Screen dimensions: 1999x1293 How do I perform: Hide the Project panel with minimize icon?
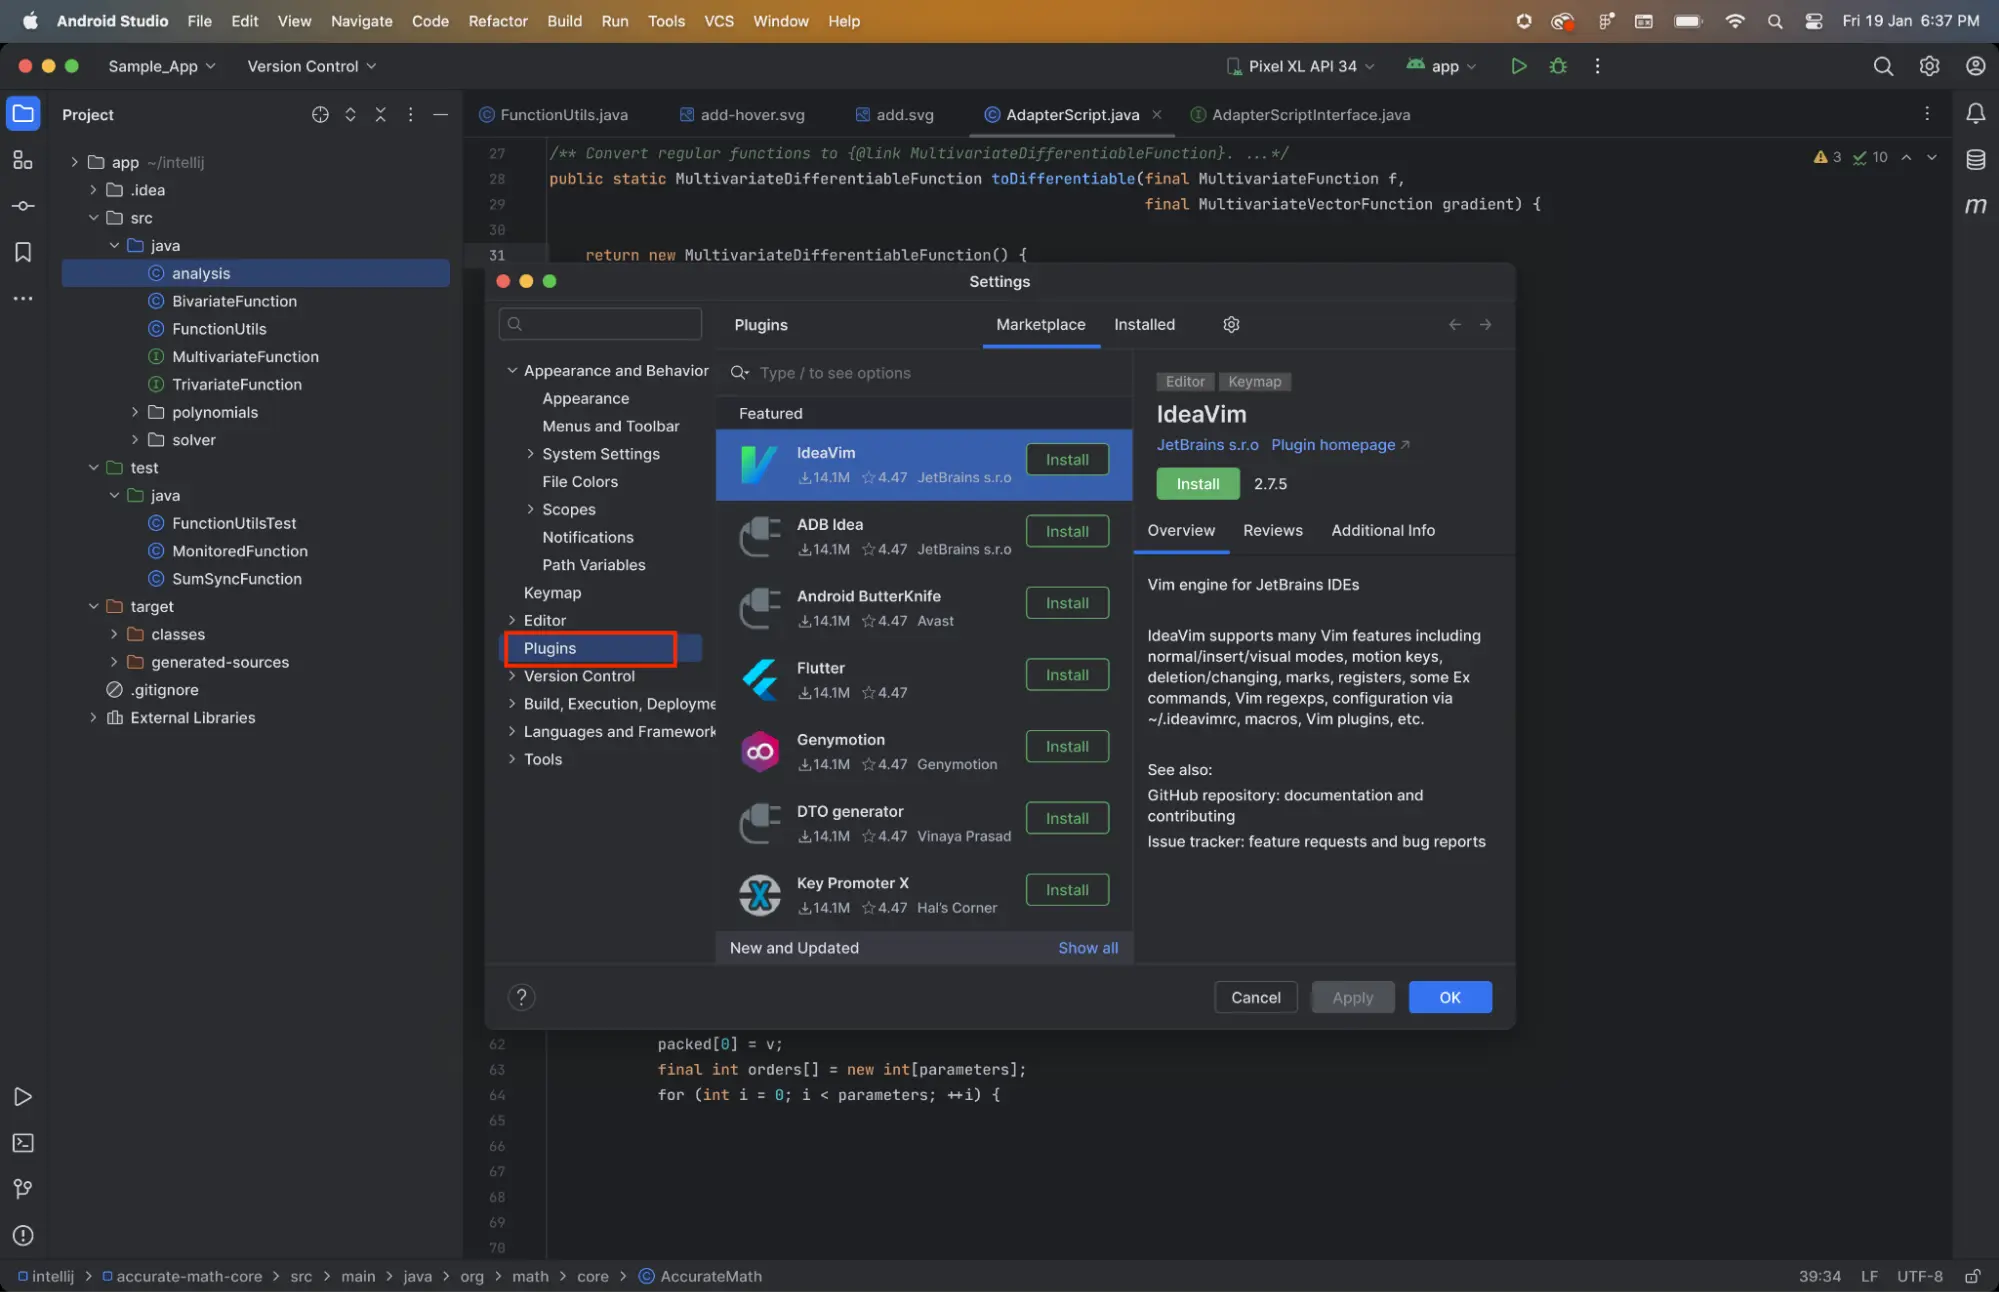[x=440, y=114]
